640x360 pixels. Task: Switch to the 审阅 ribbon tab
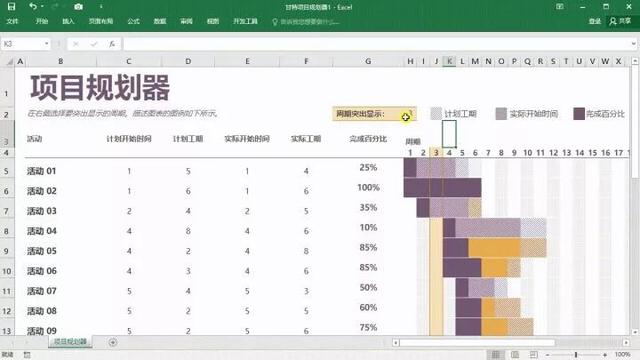187,21
